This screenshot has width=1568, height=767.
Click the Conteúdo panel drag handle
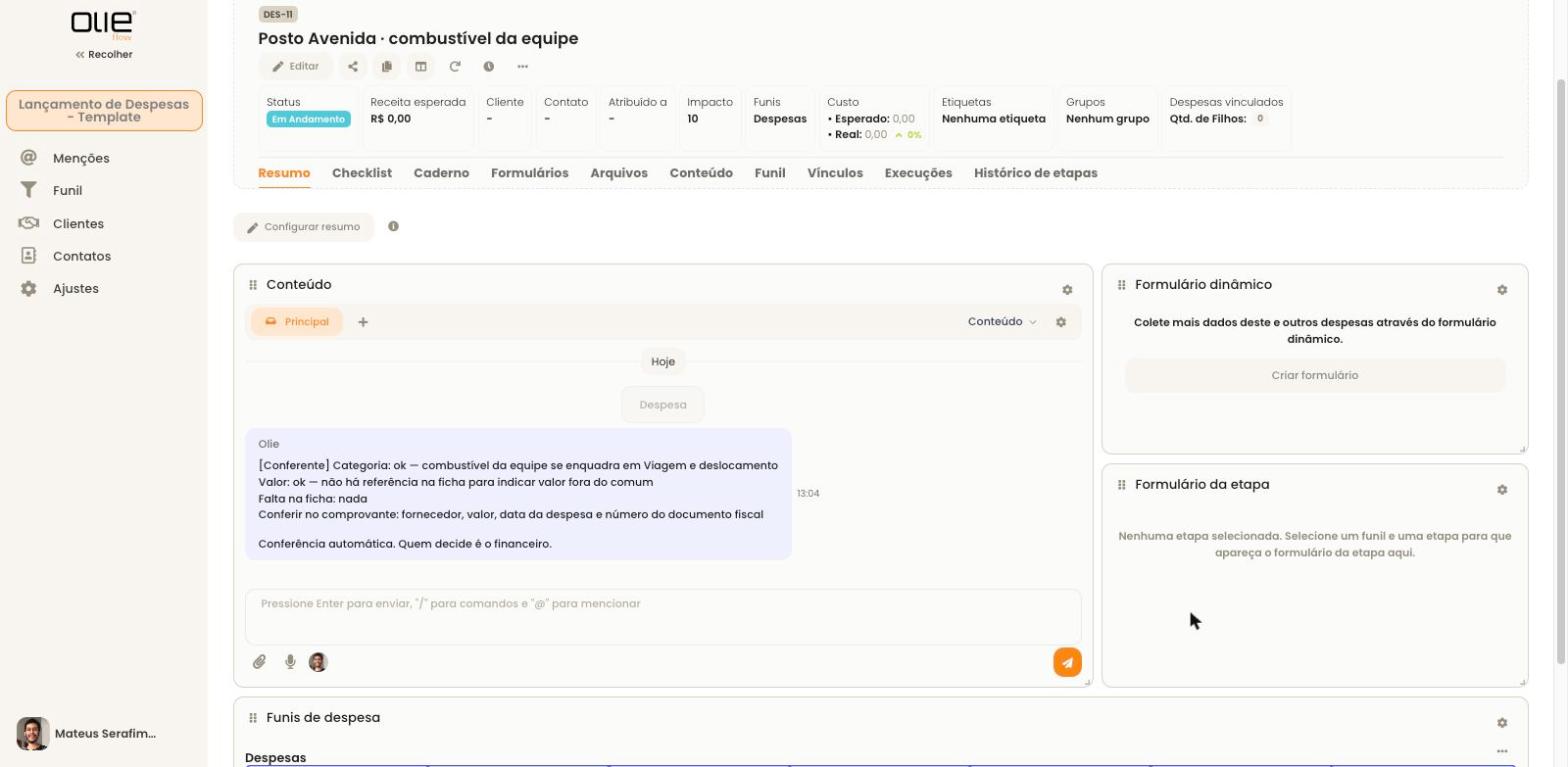253,285
